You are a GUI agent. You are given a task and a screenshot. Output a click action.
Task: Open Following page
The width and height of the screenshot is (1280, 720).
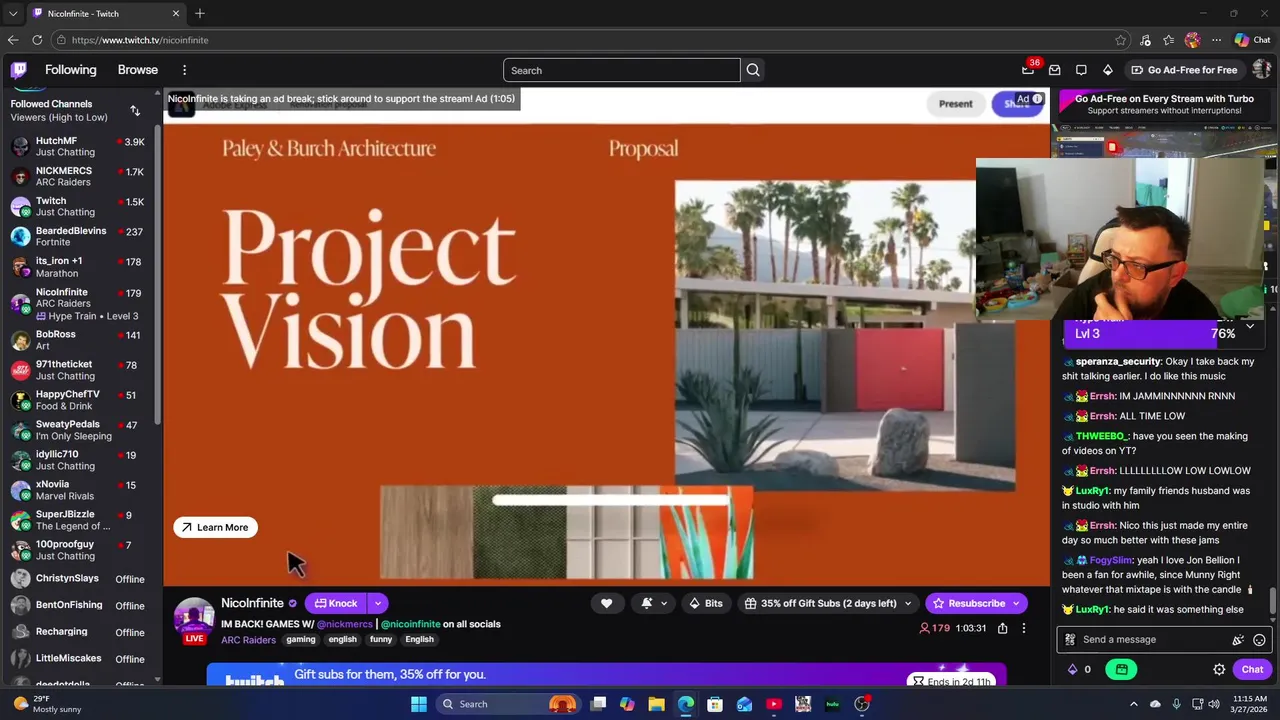tap(70, 70)
